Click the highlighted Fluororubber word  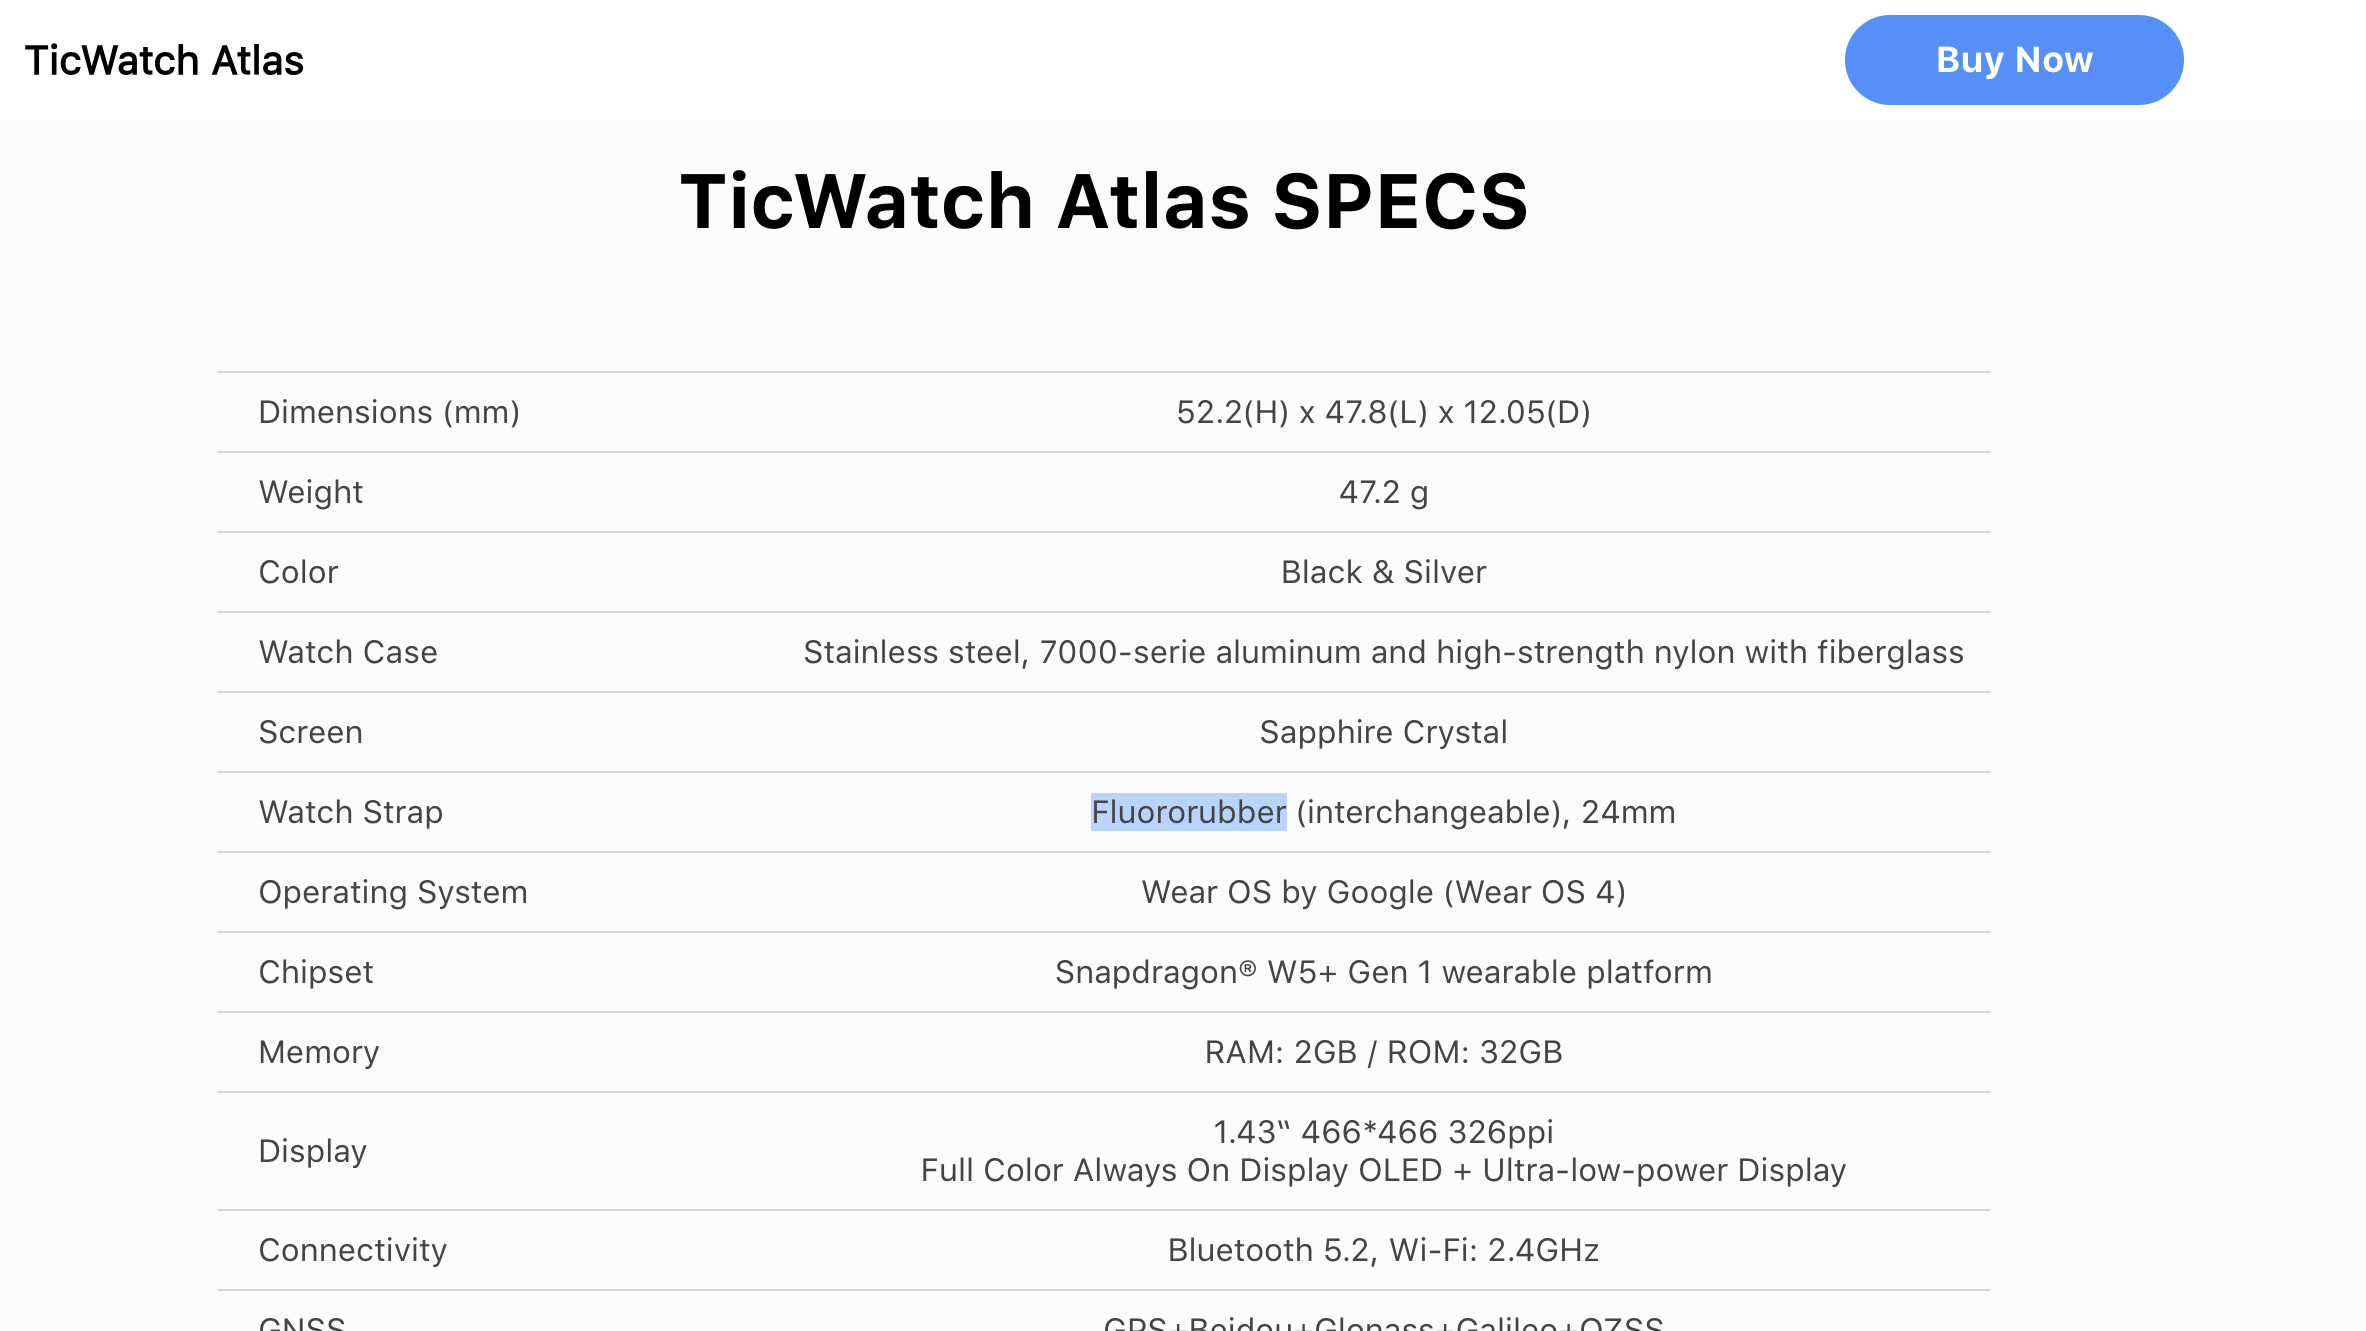tap(1188, 812)
